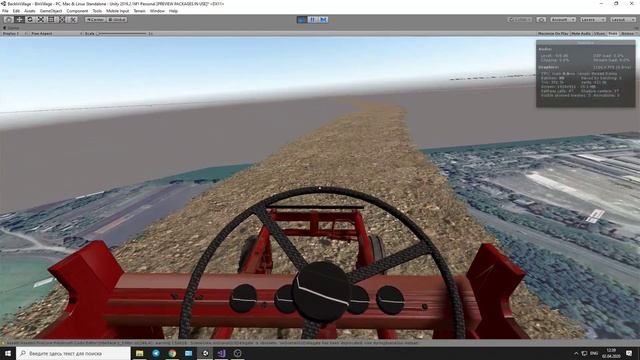Select the Hand tool in Unity toolbar
The image size is (640, 360).
click(x=8, y=20)
